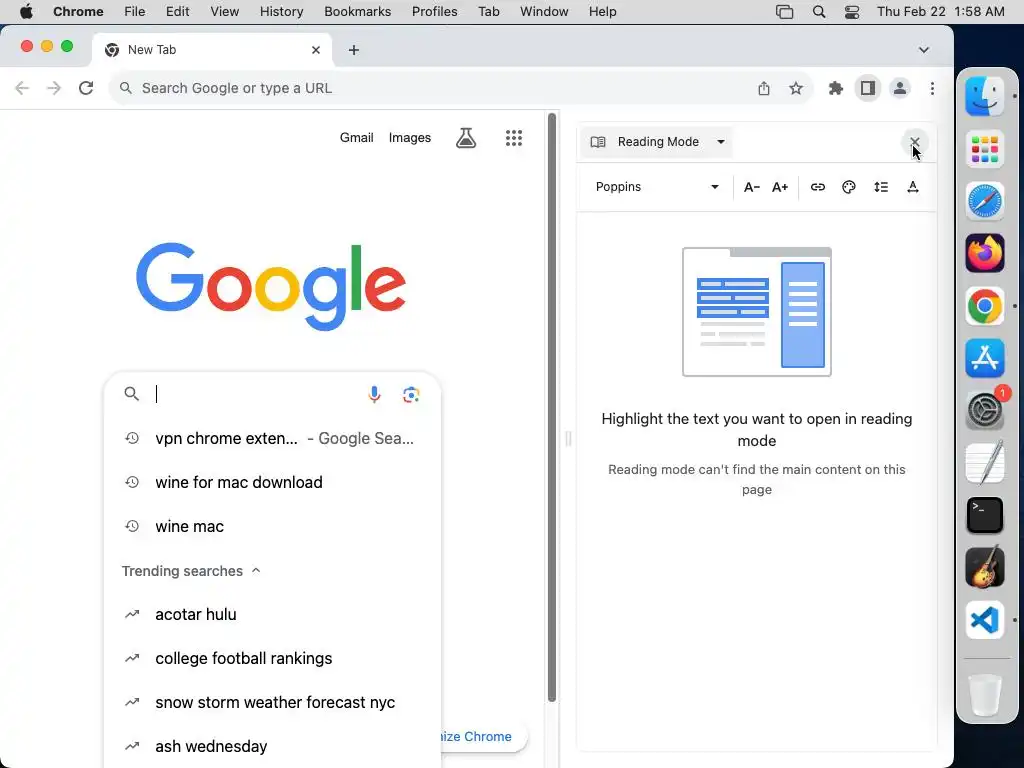Open reading mode color theme picker
This screenshot has width=1024, height=768.
(849, 187)
